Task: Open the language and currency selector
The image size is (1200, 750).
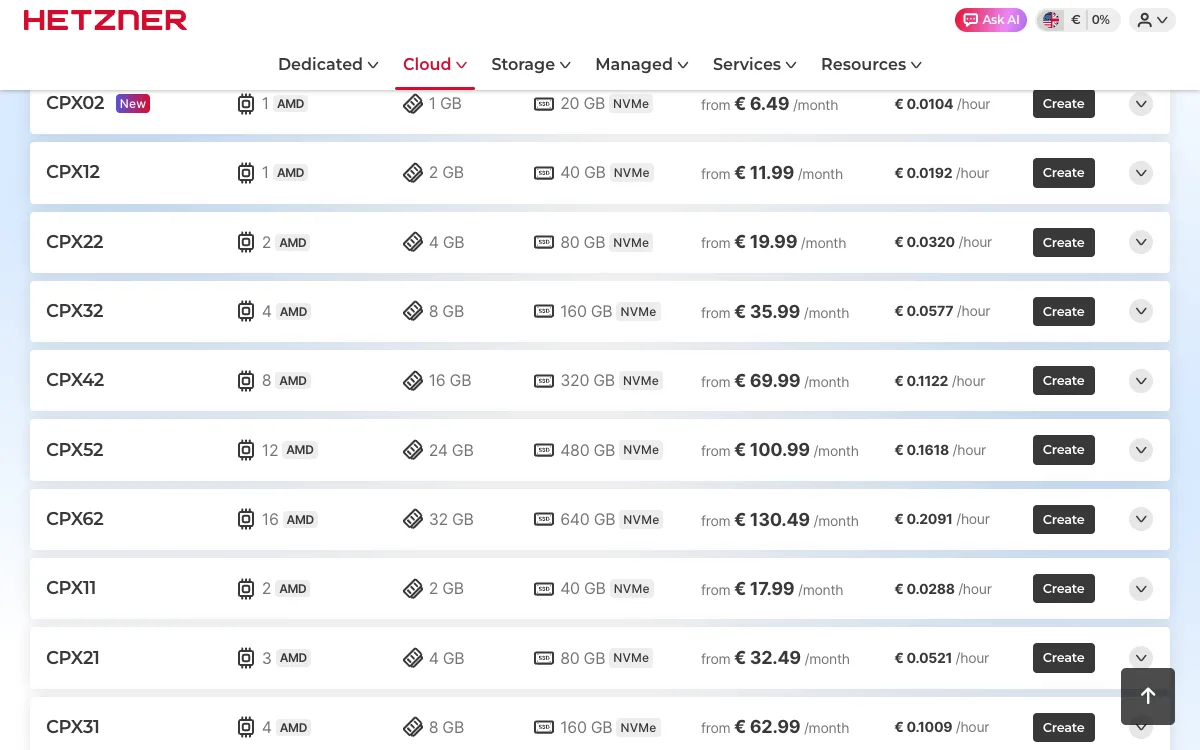Action: tap(1076, 20)
